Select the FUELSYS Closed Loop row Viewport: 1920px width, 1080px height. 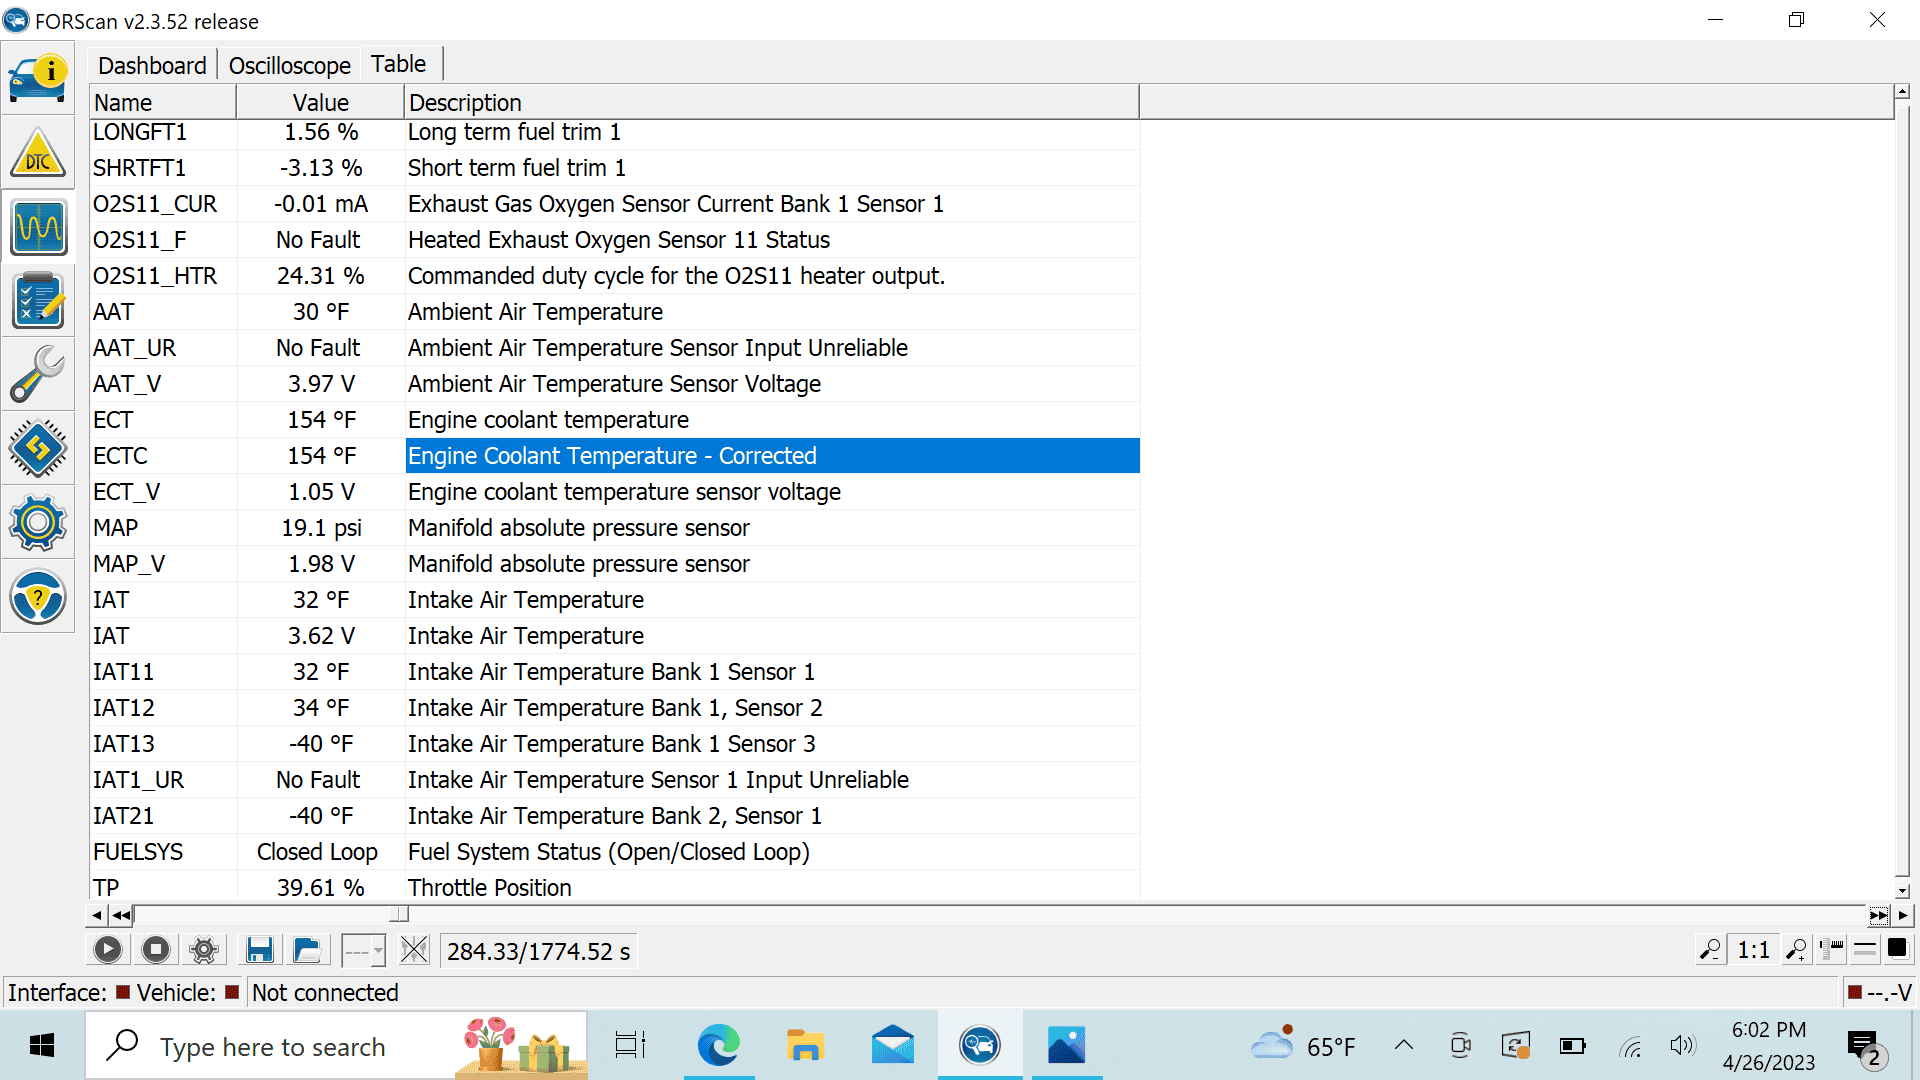(614, 852)
